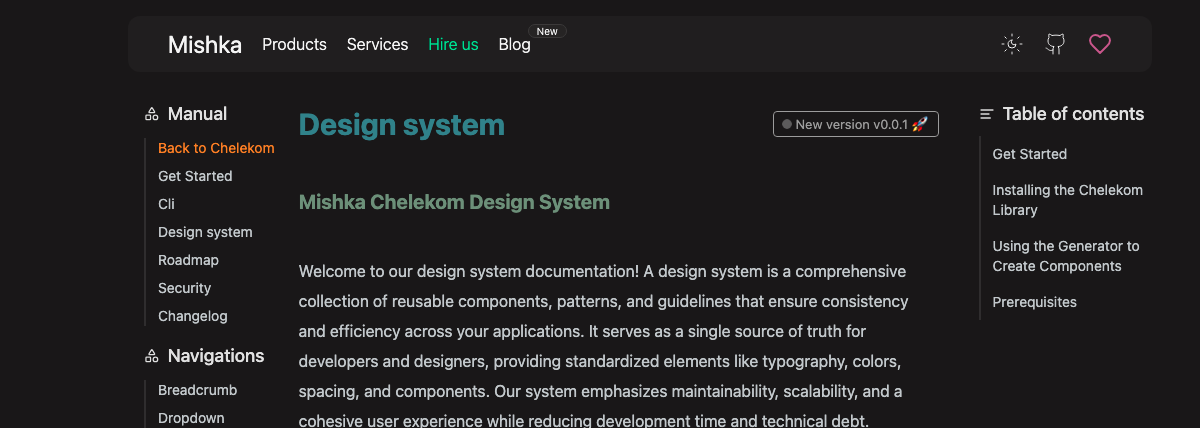Open the GitHub repository icon
Screen dimensions: 1200x428
1055,44
